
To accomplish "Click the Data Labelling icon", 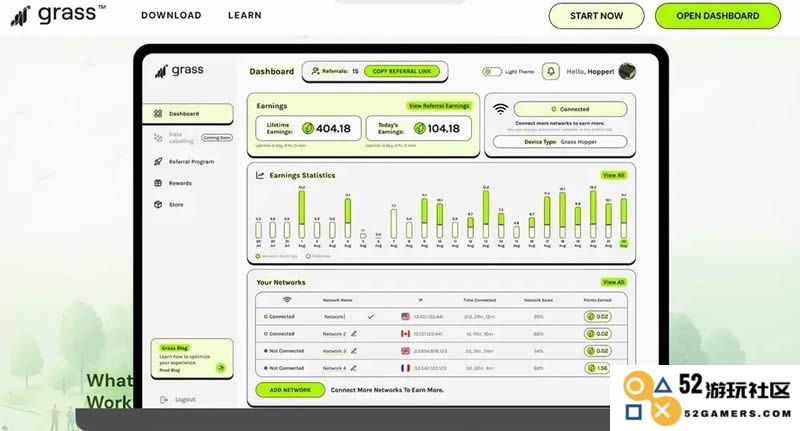I will [158, 138].
